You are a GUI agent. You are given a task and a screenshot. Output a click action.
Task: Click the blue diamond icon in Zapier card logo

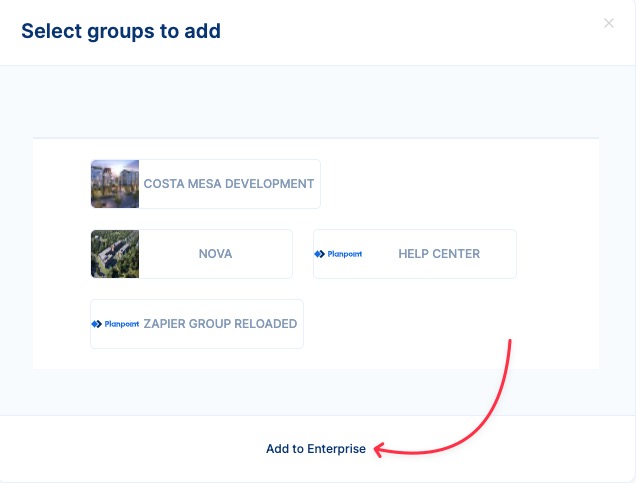[97, 324]
